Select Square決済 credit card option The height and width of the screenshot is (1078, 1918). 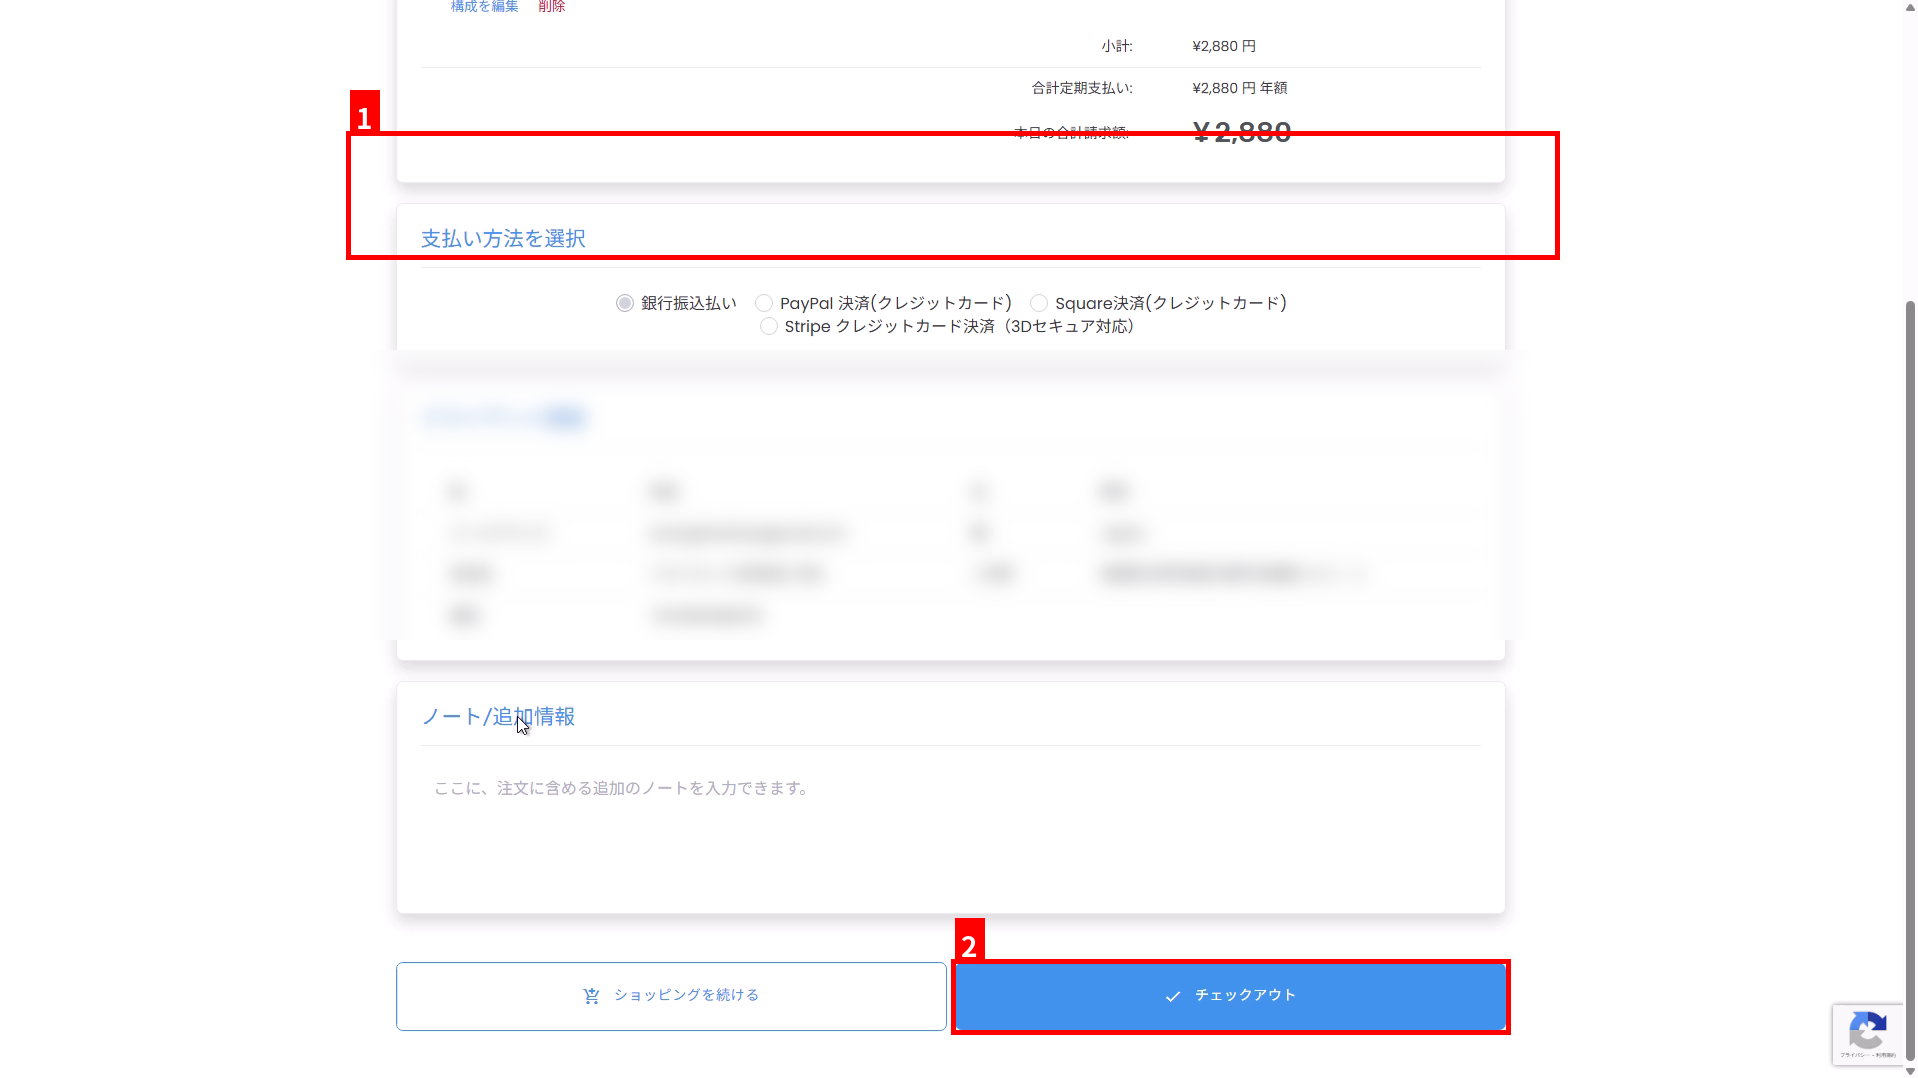pyautogui.click(x=1039, y=303)
